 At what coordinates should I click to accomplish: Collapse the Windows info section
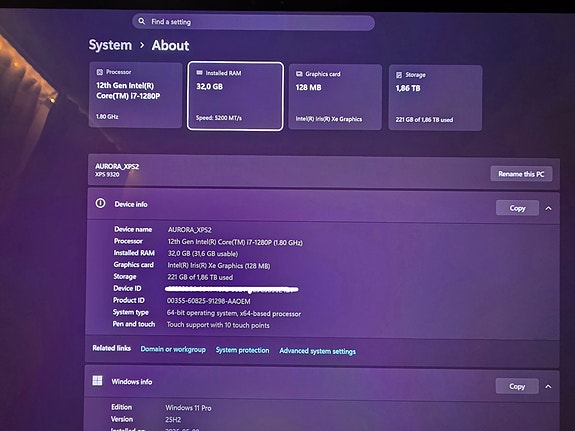click(x=548, y=386)
